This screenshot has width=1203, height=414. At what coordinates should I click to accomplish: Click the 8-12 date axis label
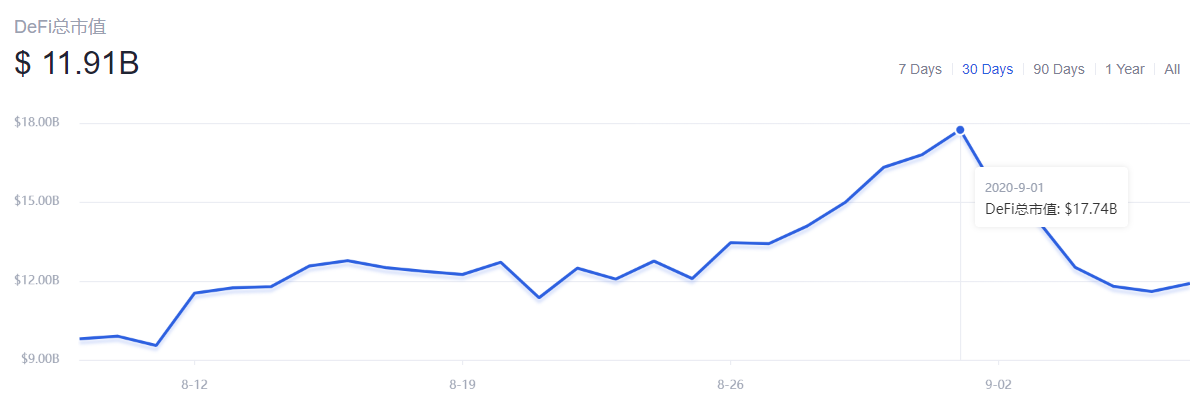(194, 384)
